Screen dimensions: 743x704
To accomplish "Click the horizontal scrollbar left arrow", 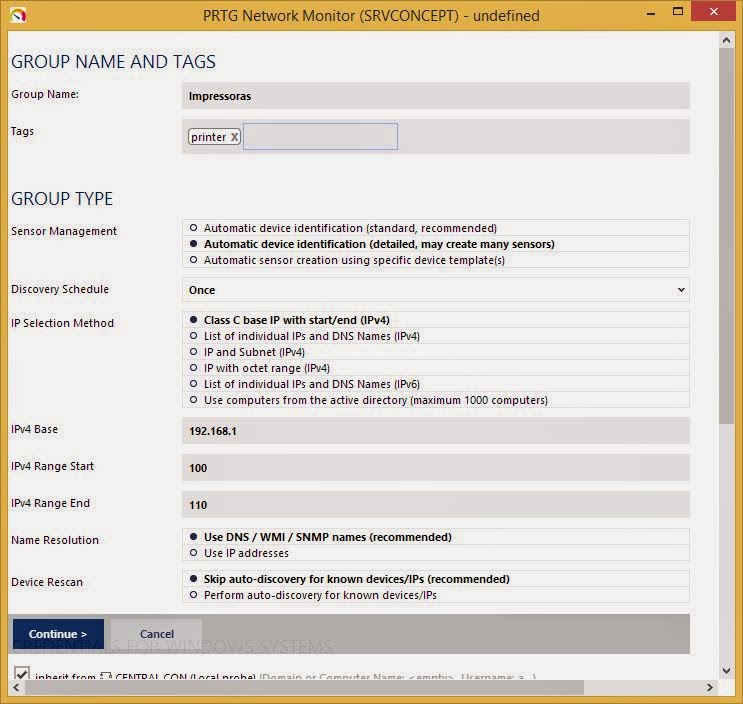I will coord(16,687).
